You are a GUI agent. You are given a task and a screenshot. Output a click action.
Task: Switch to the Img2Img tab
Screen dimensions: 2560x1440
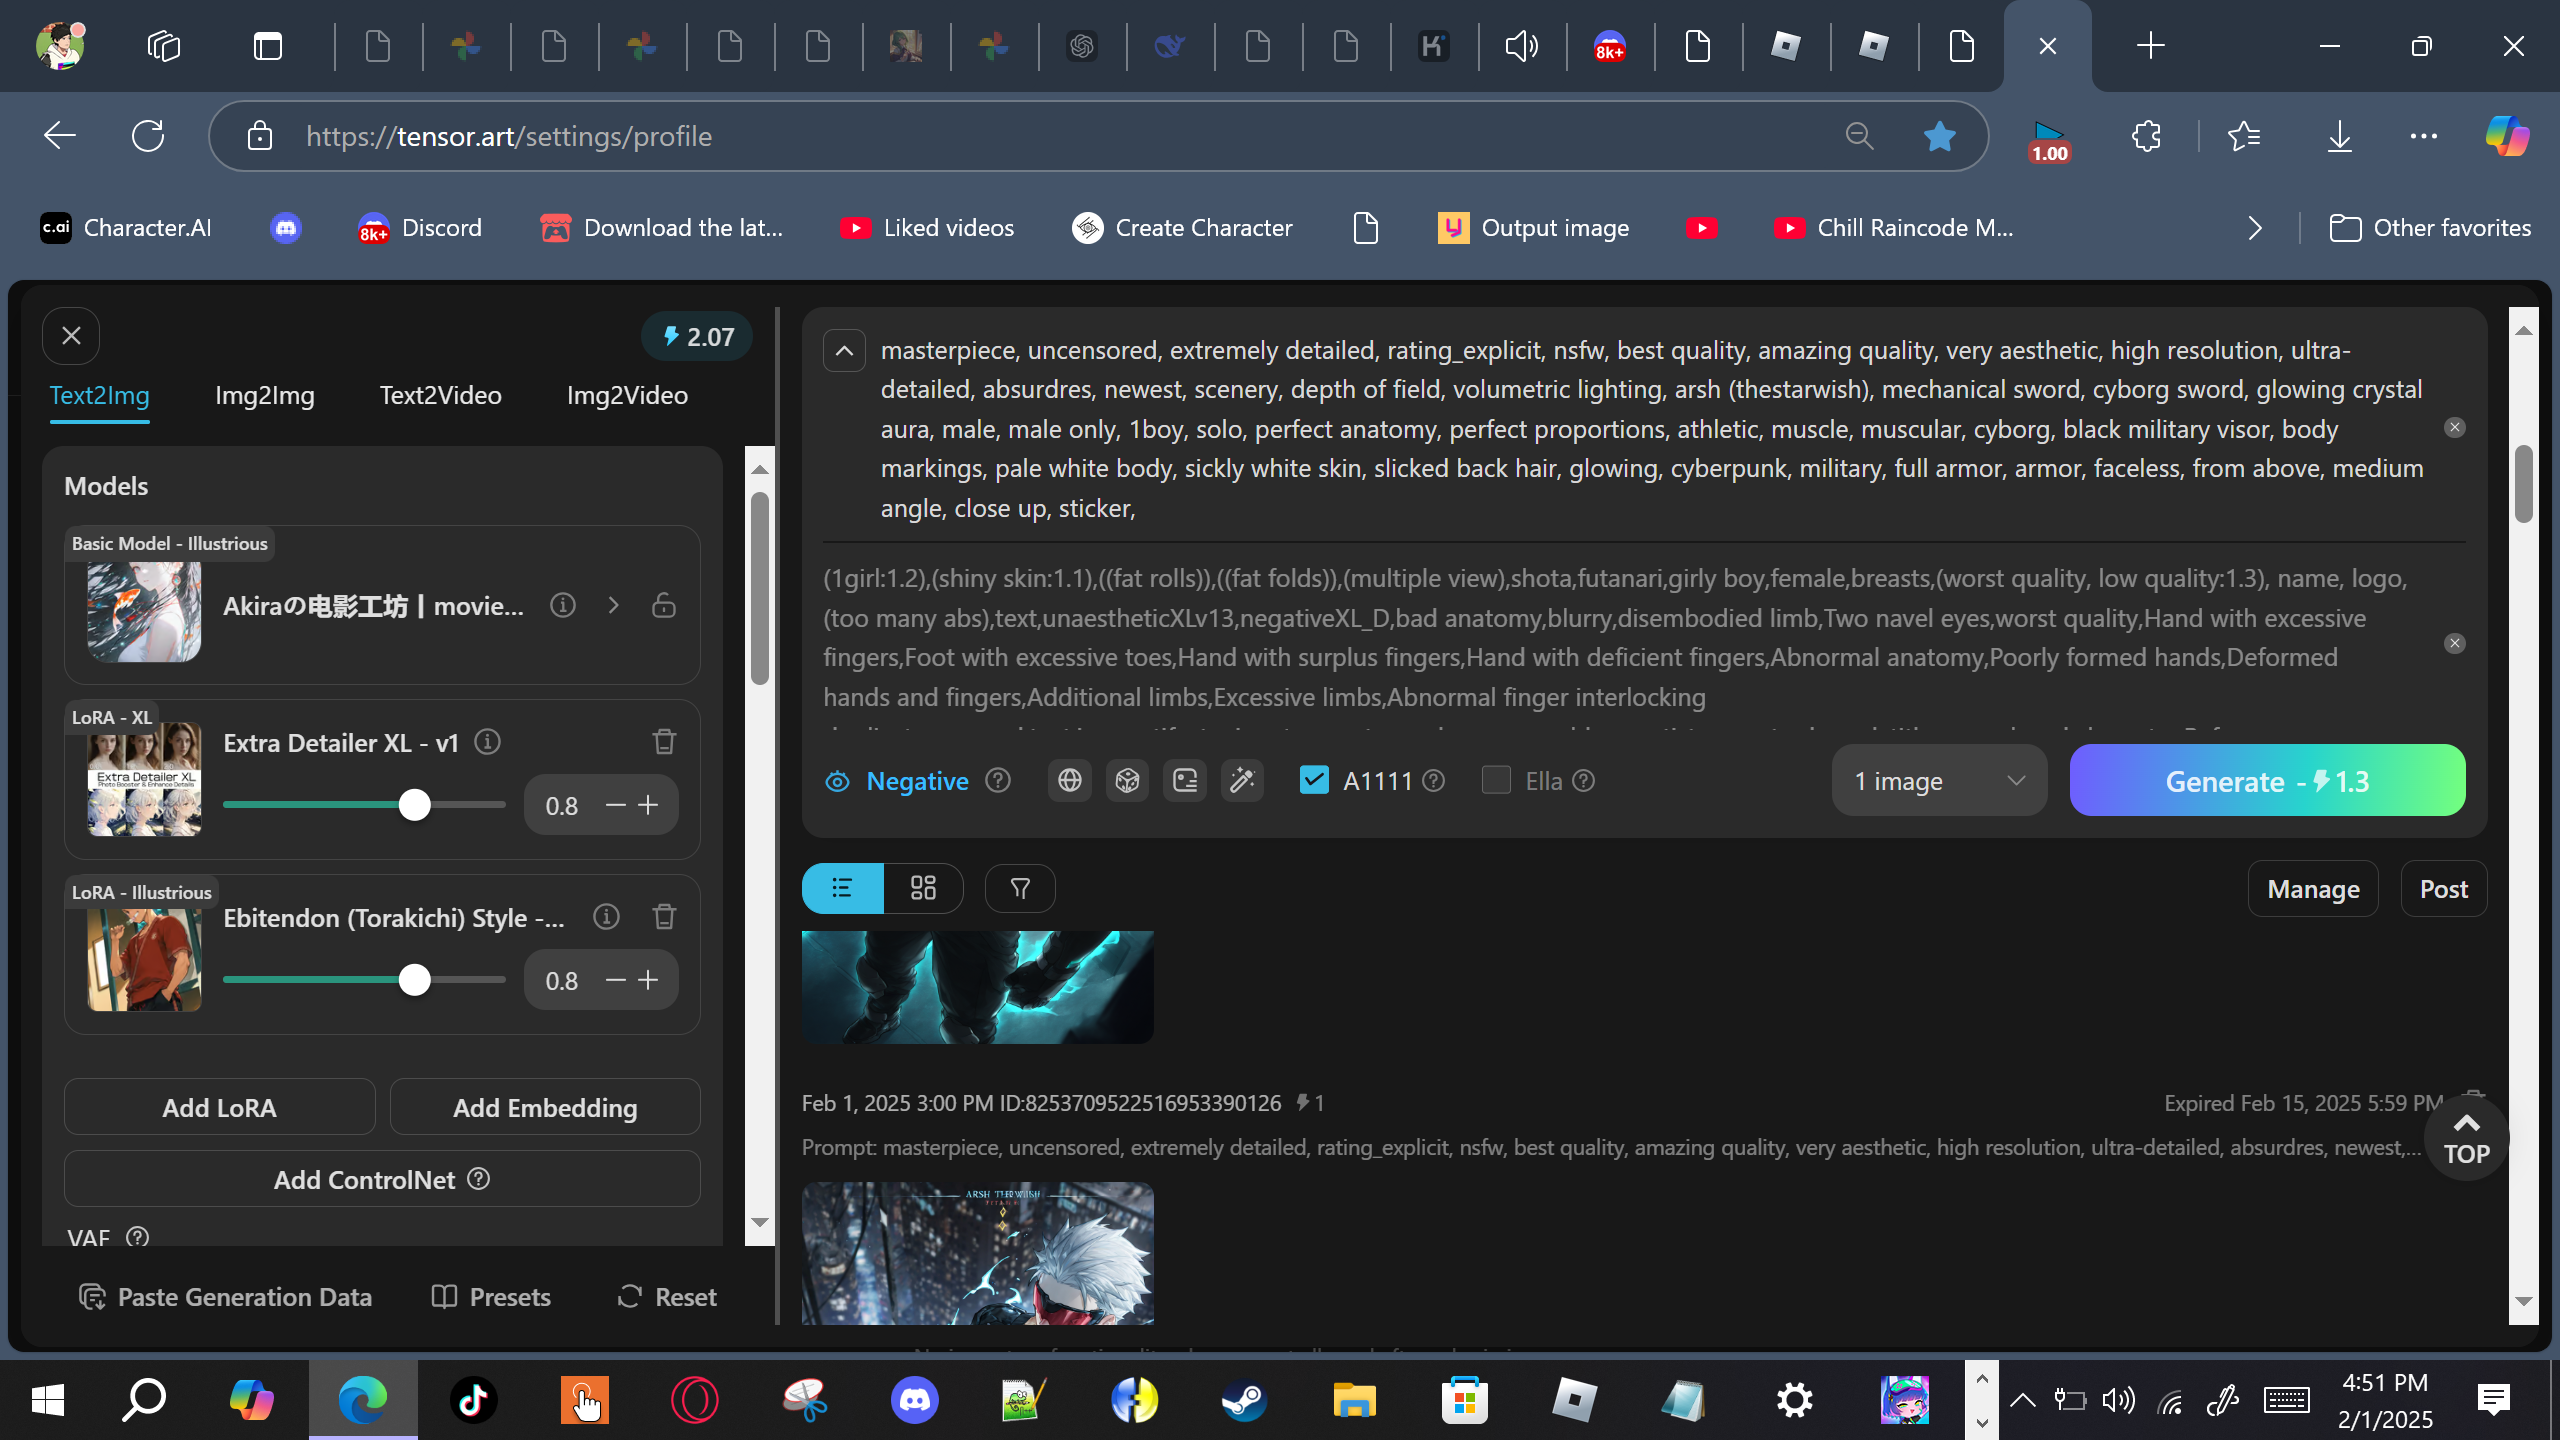point(264,395)
